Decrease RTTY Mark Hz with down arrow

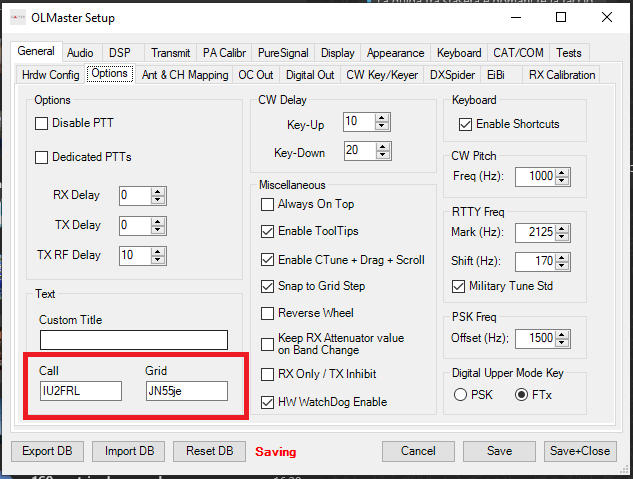562,236
